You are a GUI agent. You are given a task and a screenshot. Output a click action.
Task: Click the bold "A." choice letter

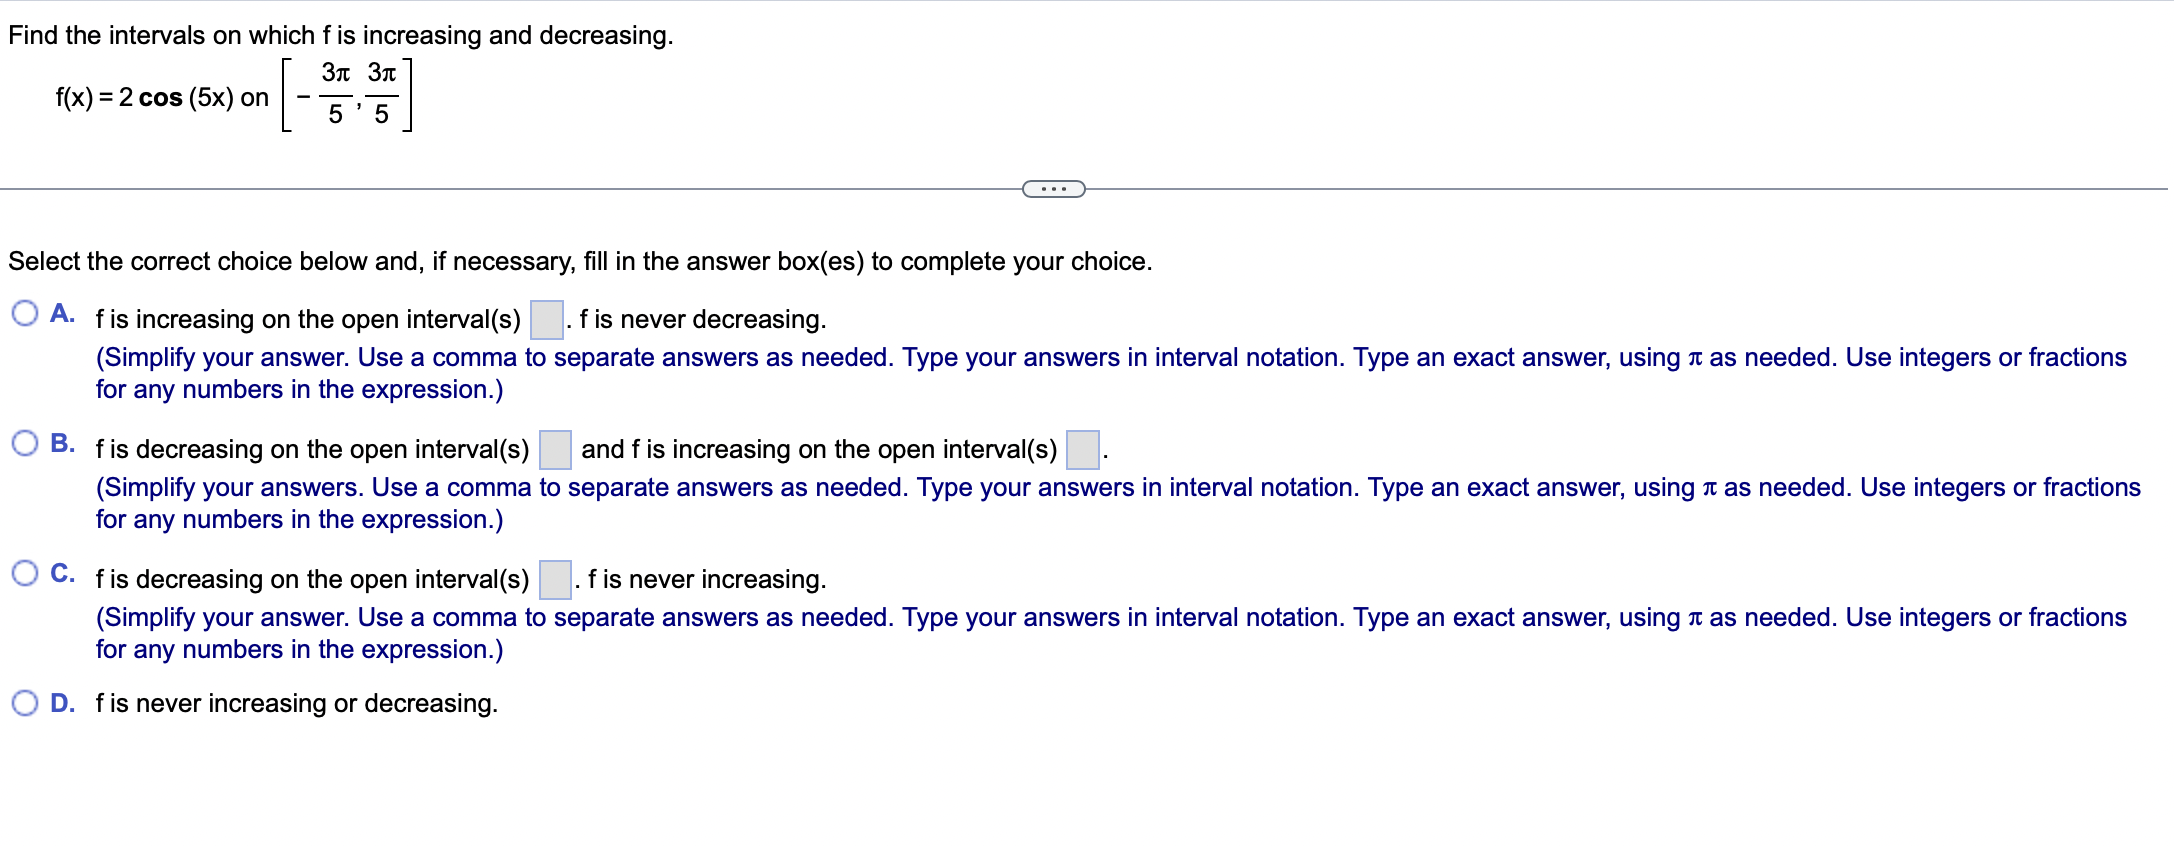click(62, 314)
